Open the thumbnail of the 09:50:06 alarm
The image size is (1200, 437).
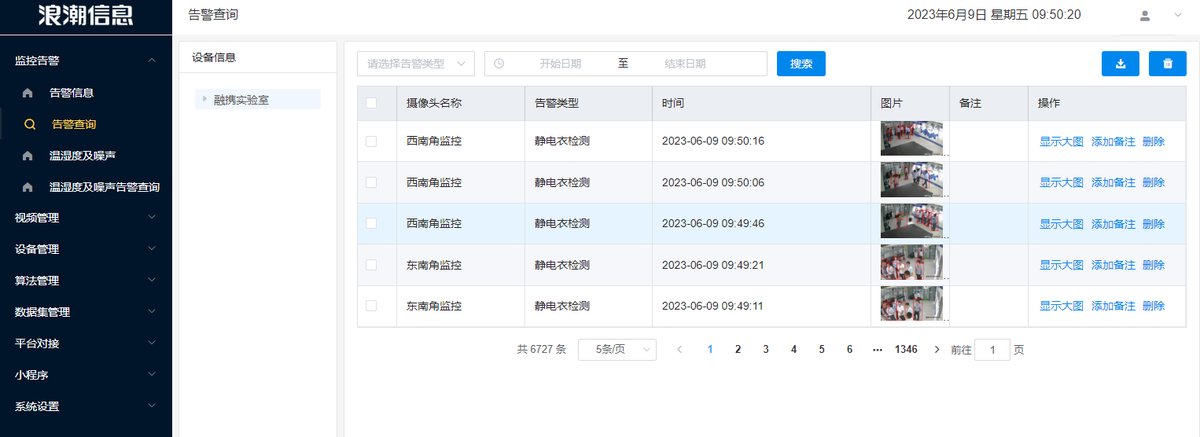pyautogui.click(x=911, y=179)
